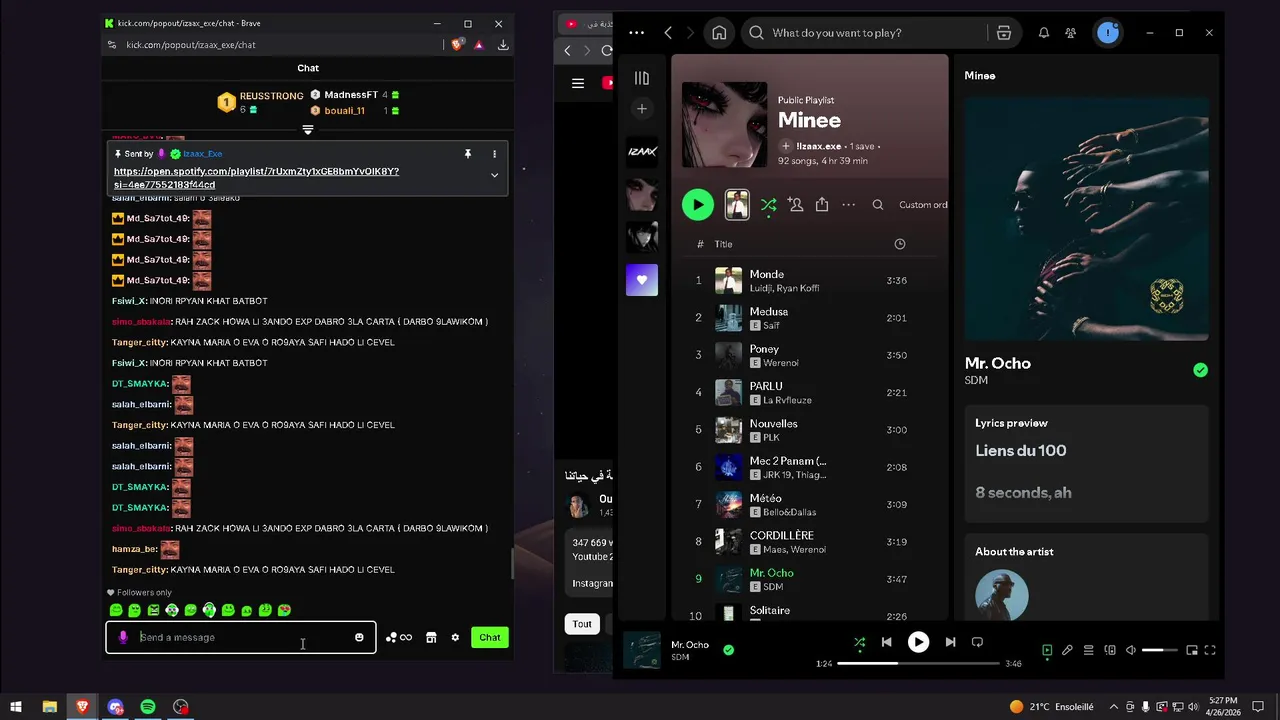This screenshot has height=720, width=1280.
Task: Collapse chat leaderboard with arrow toggle
Action: (308, 130)
